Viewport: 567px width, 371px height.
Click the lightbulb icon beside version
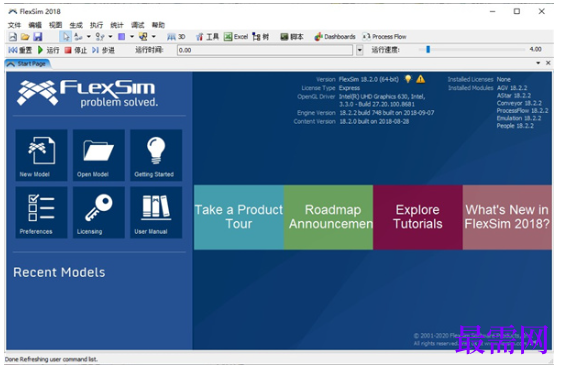(x=408, y=79)
